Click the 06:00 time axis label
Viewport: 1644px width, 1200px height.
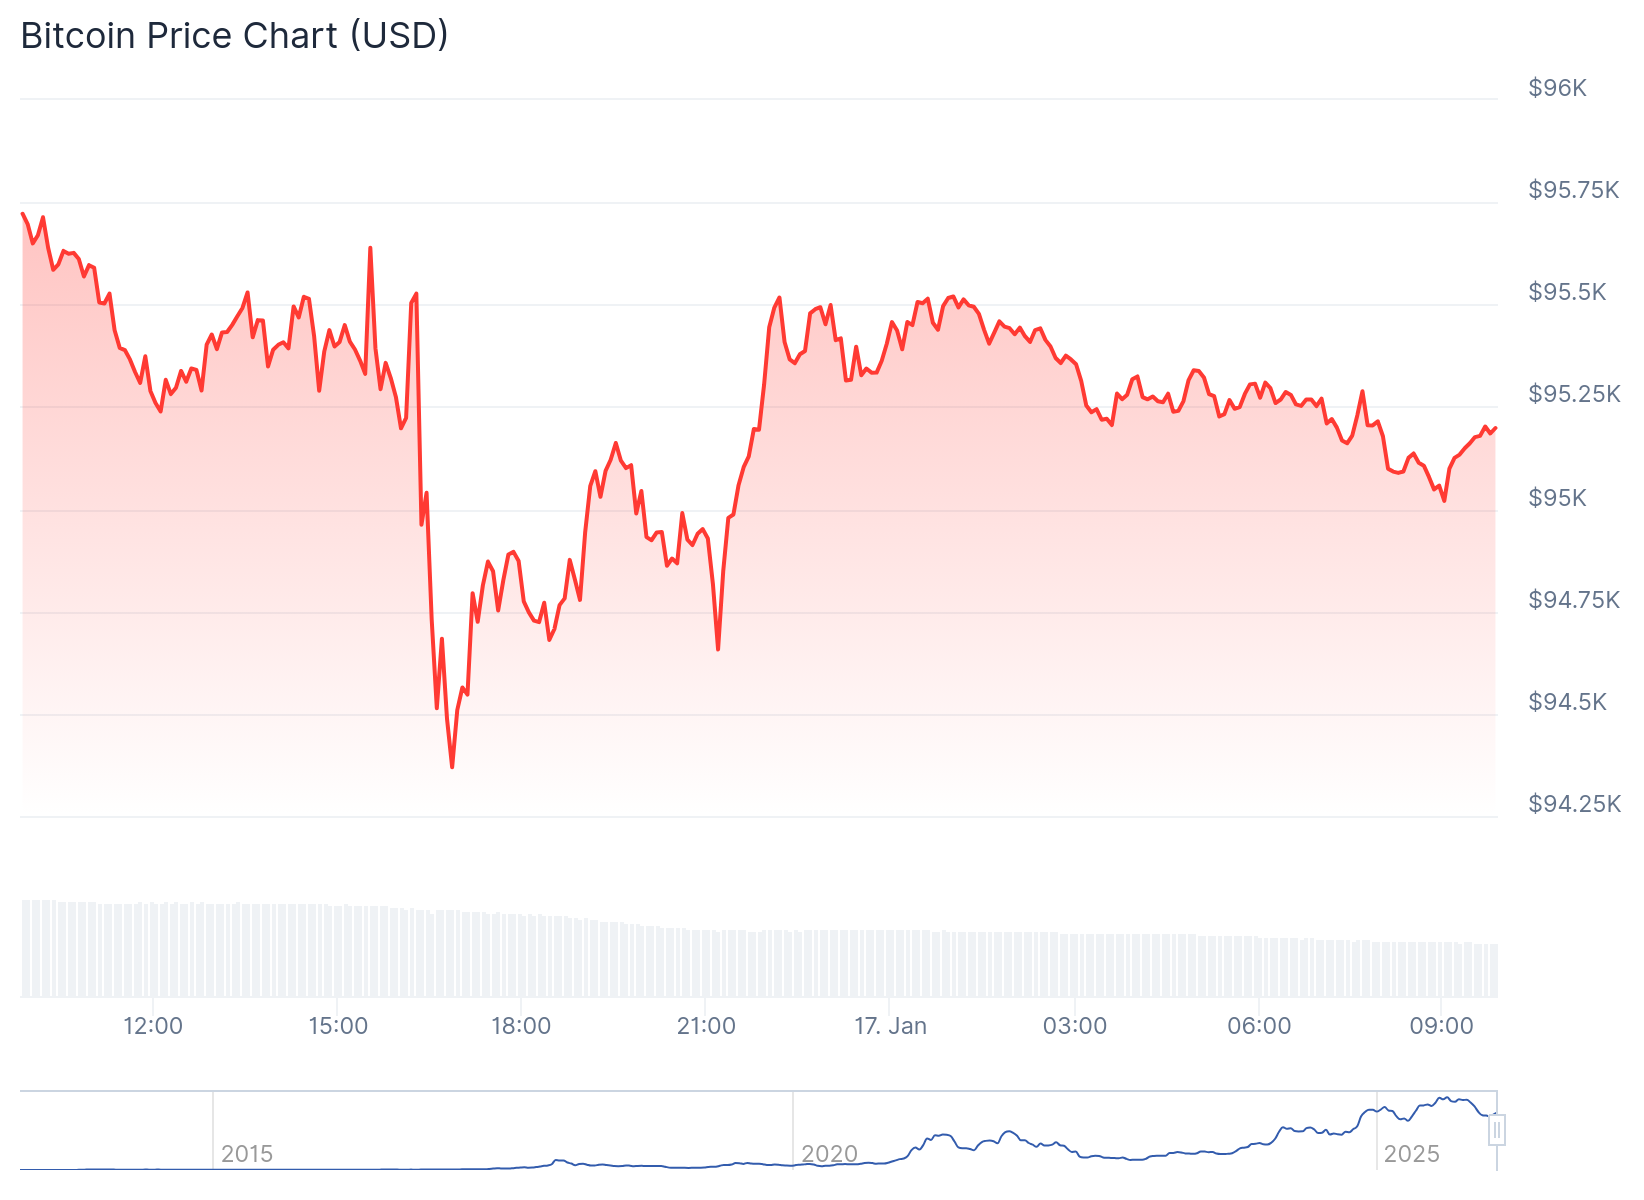(x=1259, y=1026)
